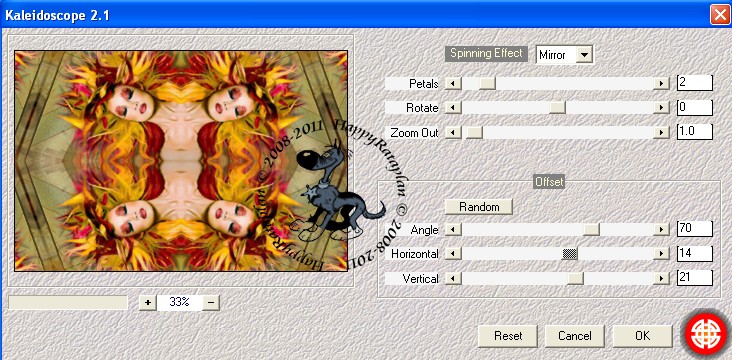The width and height of the screenshot is (732, 360).
Task: Click the Angle value field showing 70
Action: point(695,229)
